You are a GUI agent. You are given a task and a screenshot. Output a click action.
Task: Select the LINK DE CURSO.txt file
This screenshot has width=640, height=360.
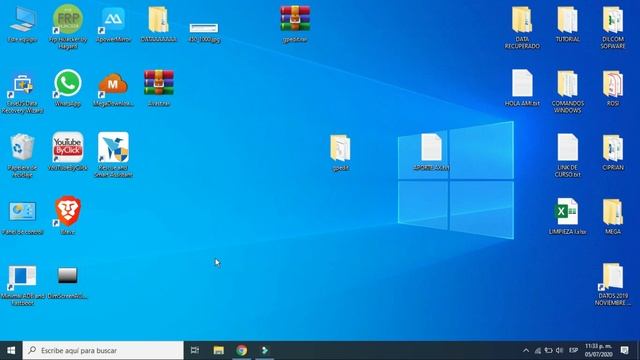tap(567, 147)
